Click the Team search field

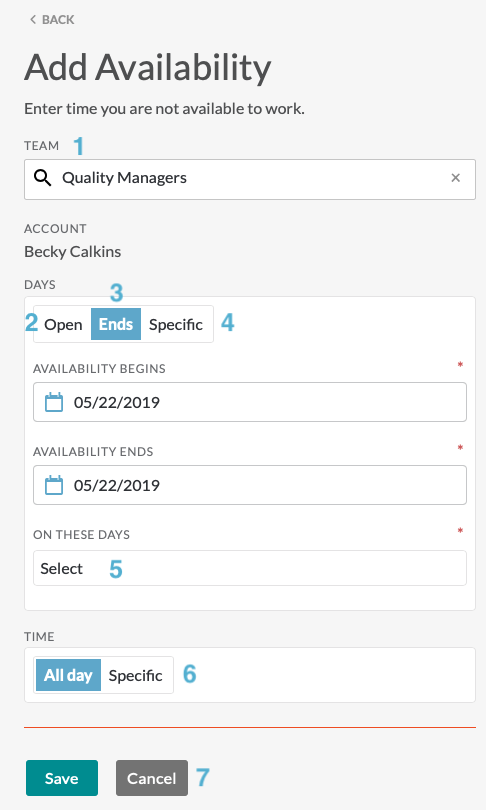coord(249,179)
